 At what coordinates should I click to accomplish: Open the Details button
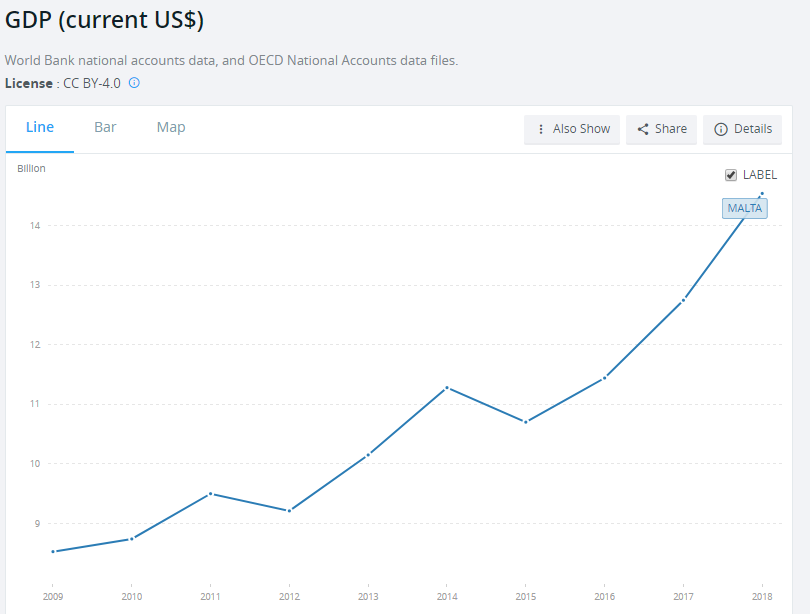[742, 129]
